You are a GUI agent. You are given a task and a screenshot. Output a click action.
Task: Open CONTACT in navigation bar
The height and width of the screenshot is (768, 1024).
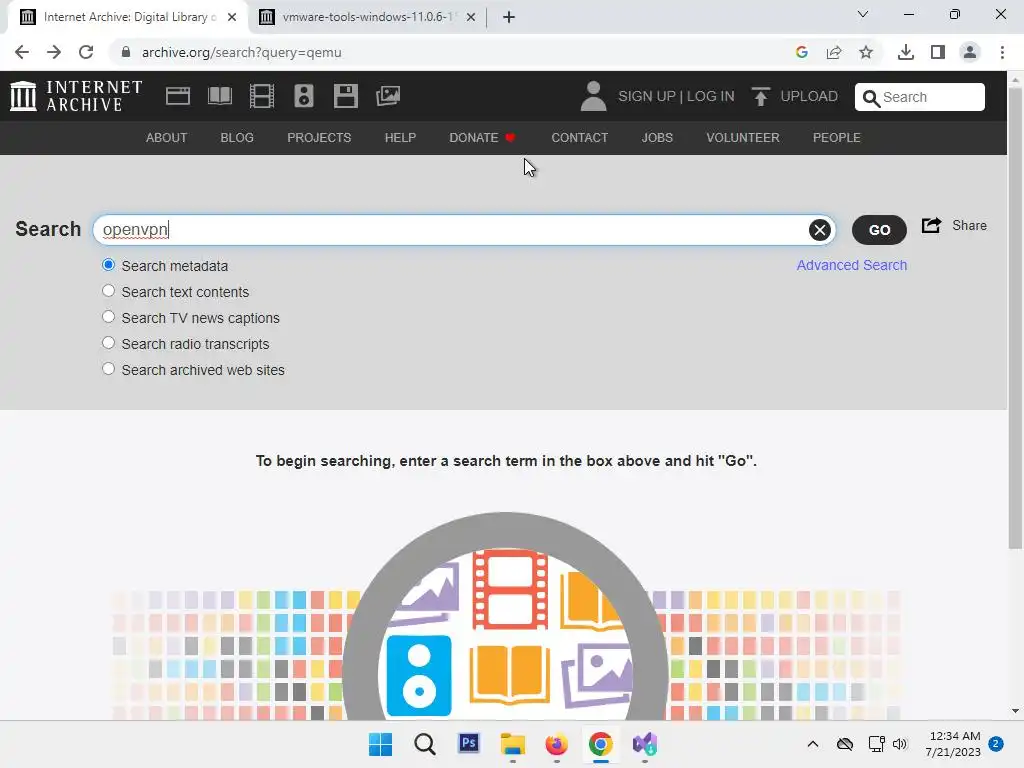pos(579,138)
